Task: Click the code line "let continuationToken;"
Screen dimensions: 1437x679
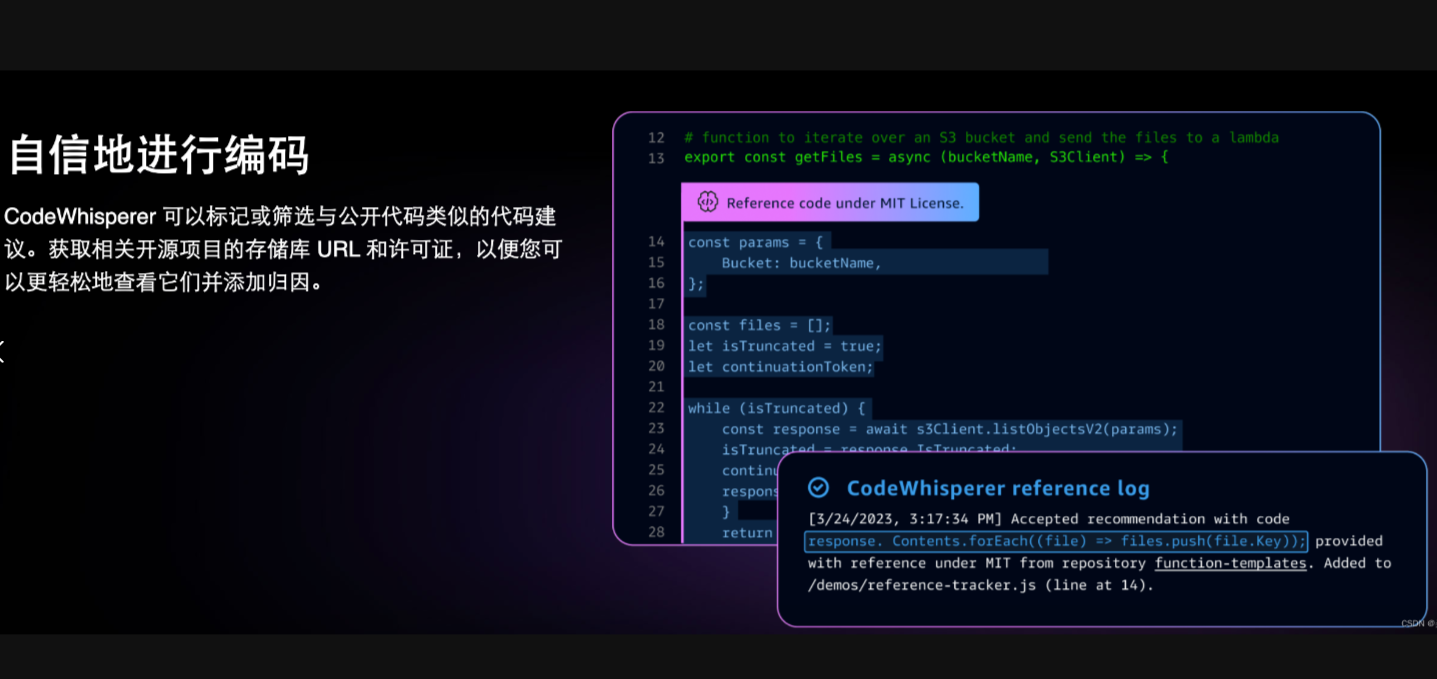Action: coord(781,367)
